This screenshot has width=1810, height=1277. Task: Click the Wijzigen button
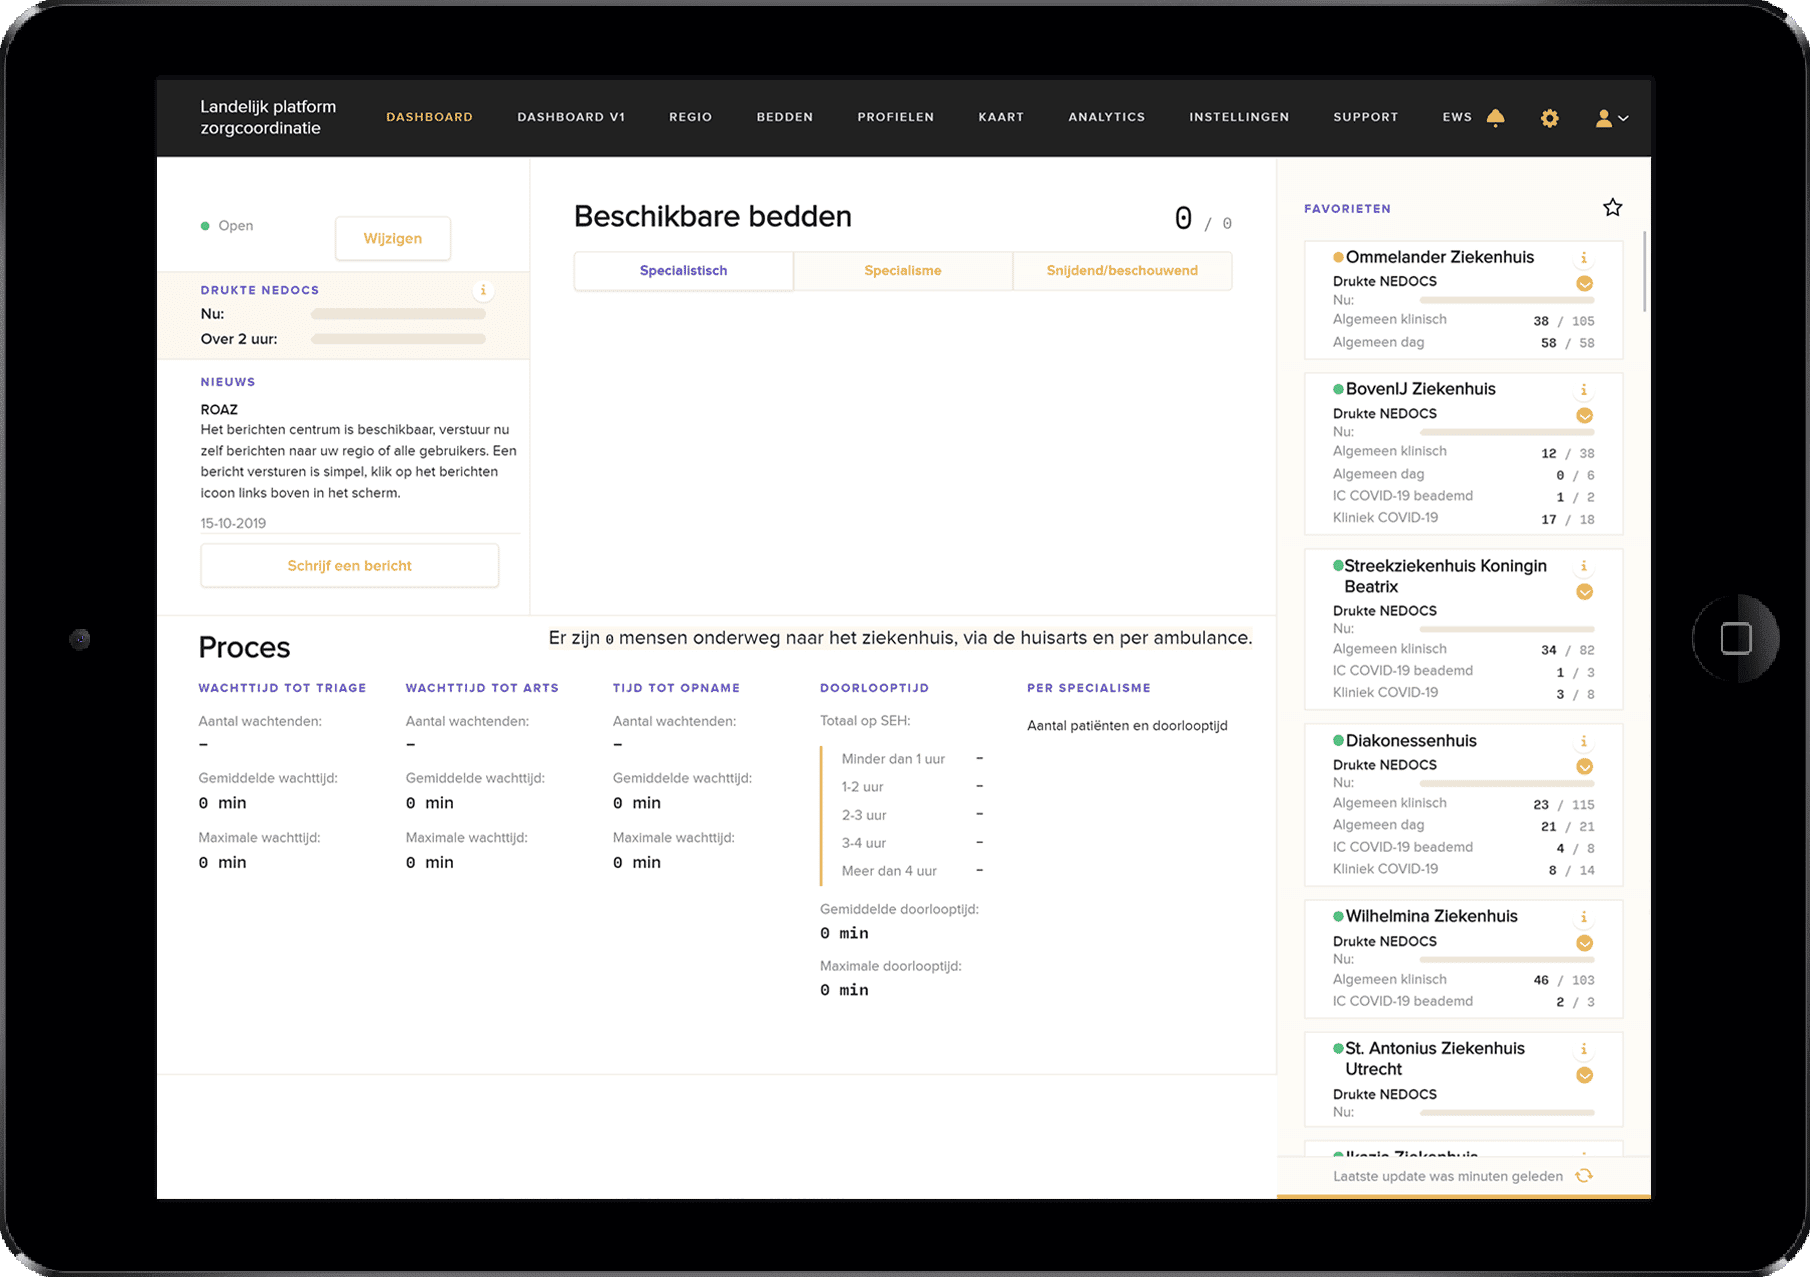click(x=393, y=238)
